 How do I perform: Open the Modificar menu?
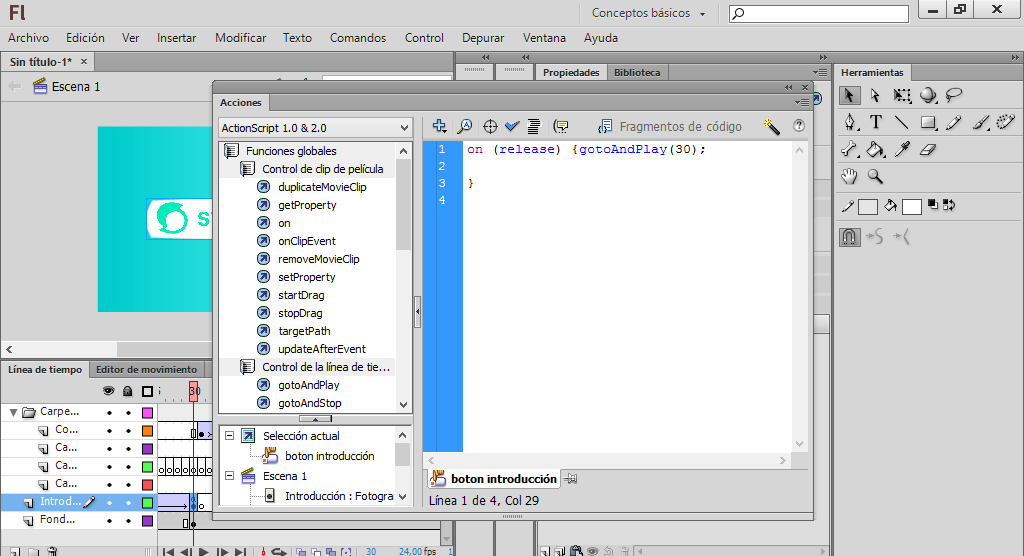coord(240,38)
